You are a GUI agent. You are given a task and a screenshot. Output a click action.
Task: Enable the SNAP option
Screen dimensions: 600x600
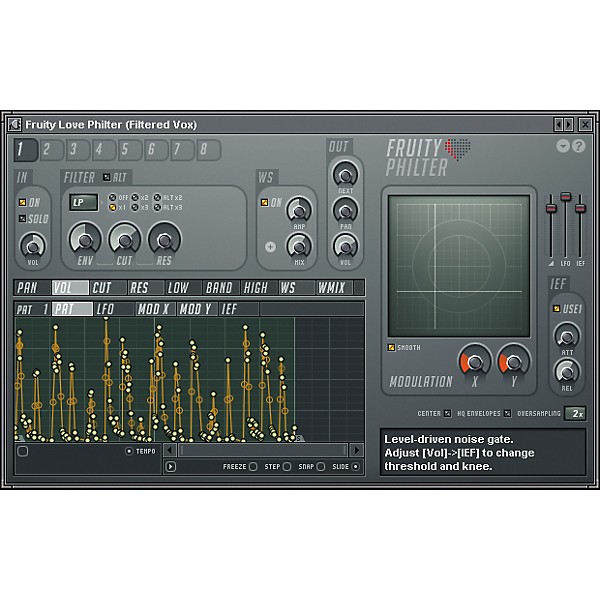(321, 466)
